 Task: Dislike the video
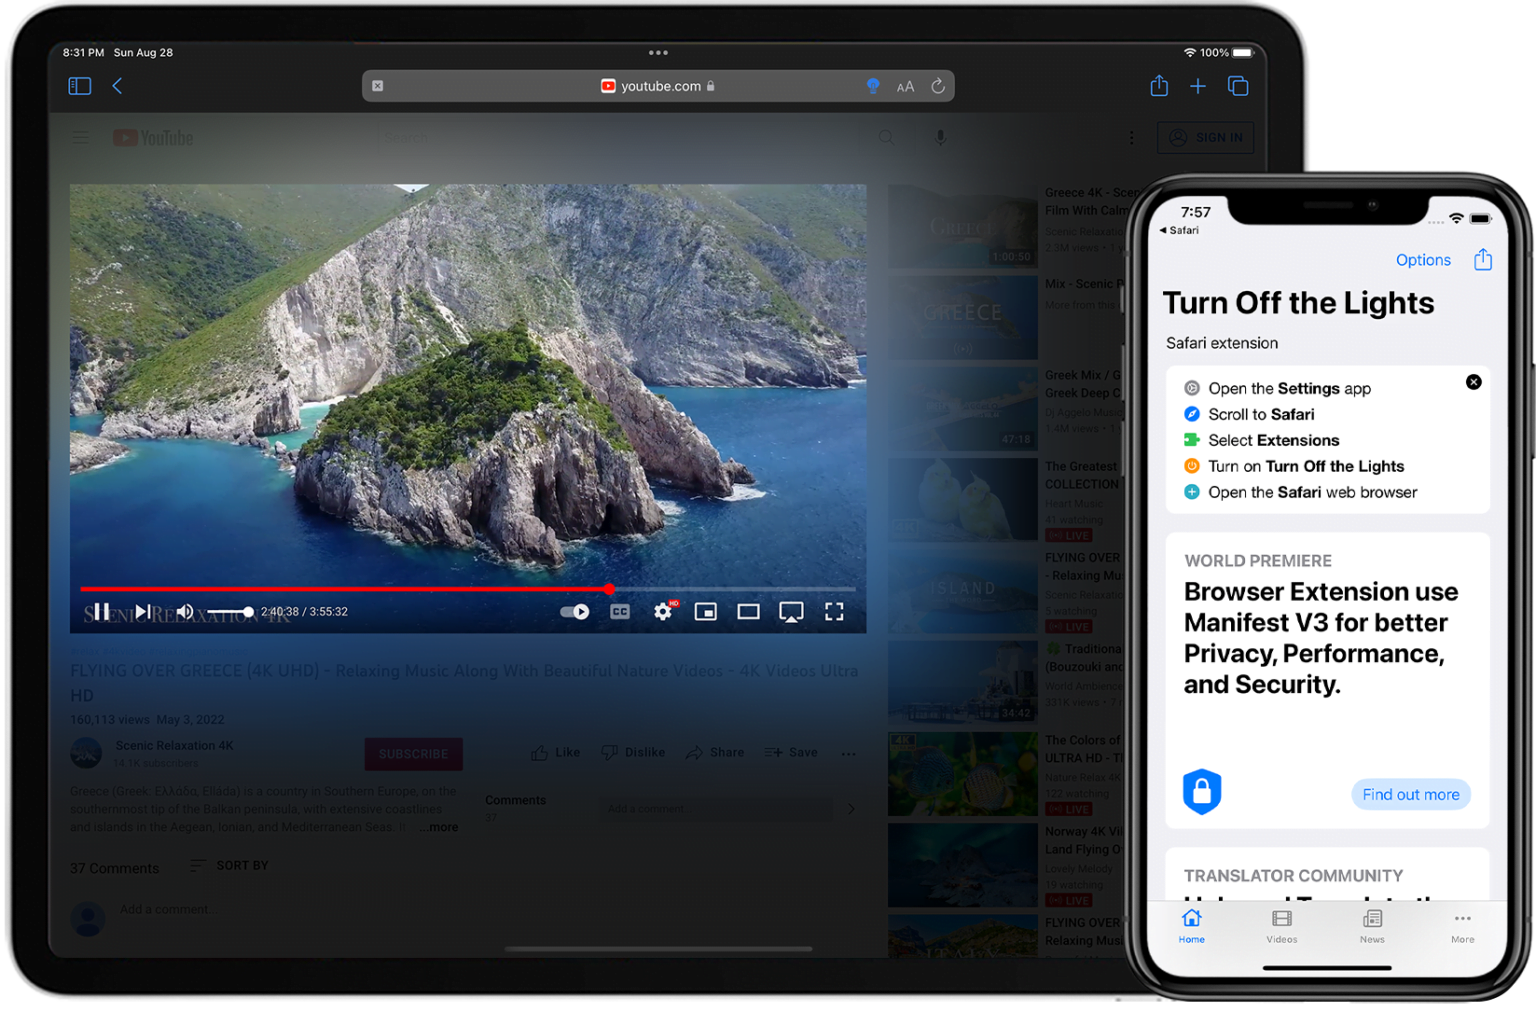pos(633,752)
